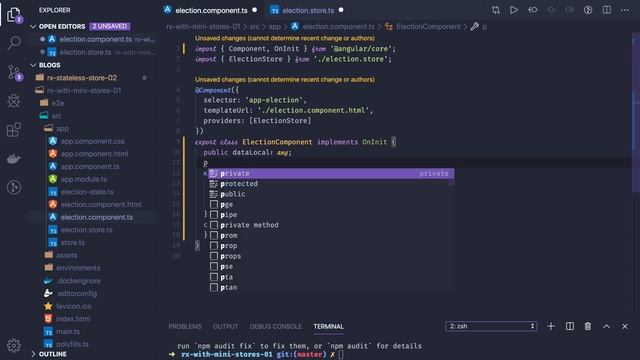Open the Problems panel tab
Viewport: 640px width, 360px height.
[x=185, y=326]
